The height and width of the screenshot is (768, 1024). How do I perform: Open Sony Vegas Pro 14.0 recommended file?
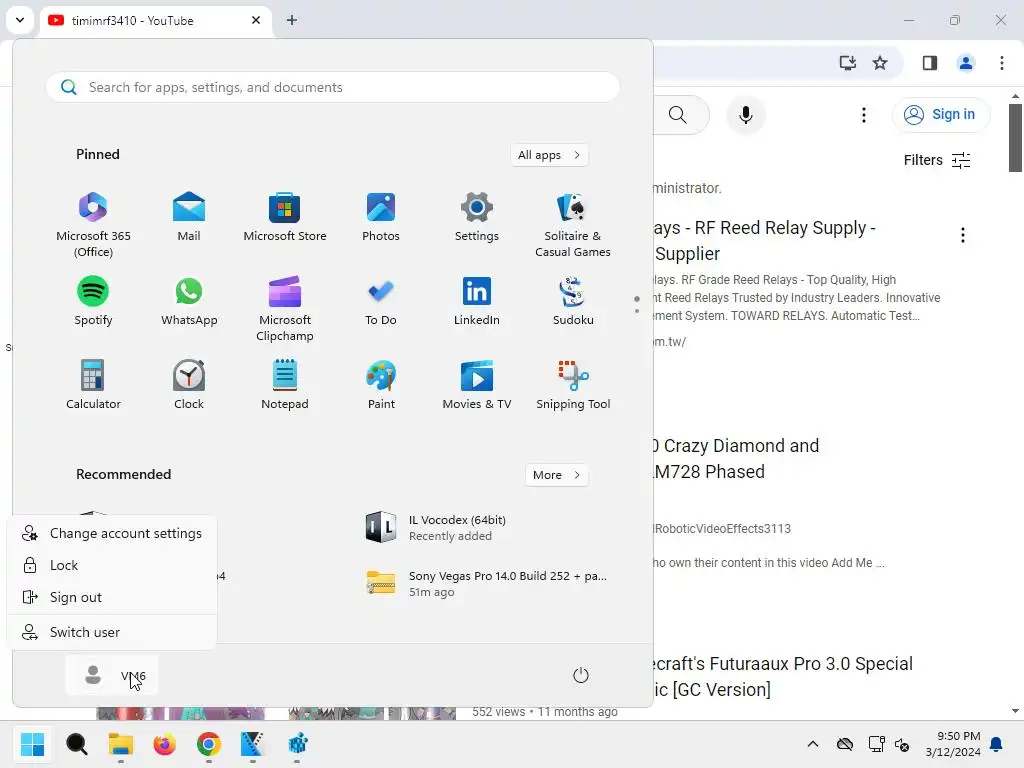[487, 584]
